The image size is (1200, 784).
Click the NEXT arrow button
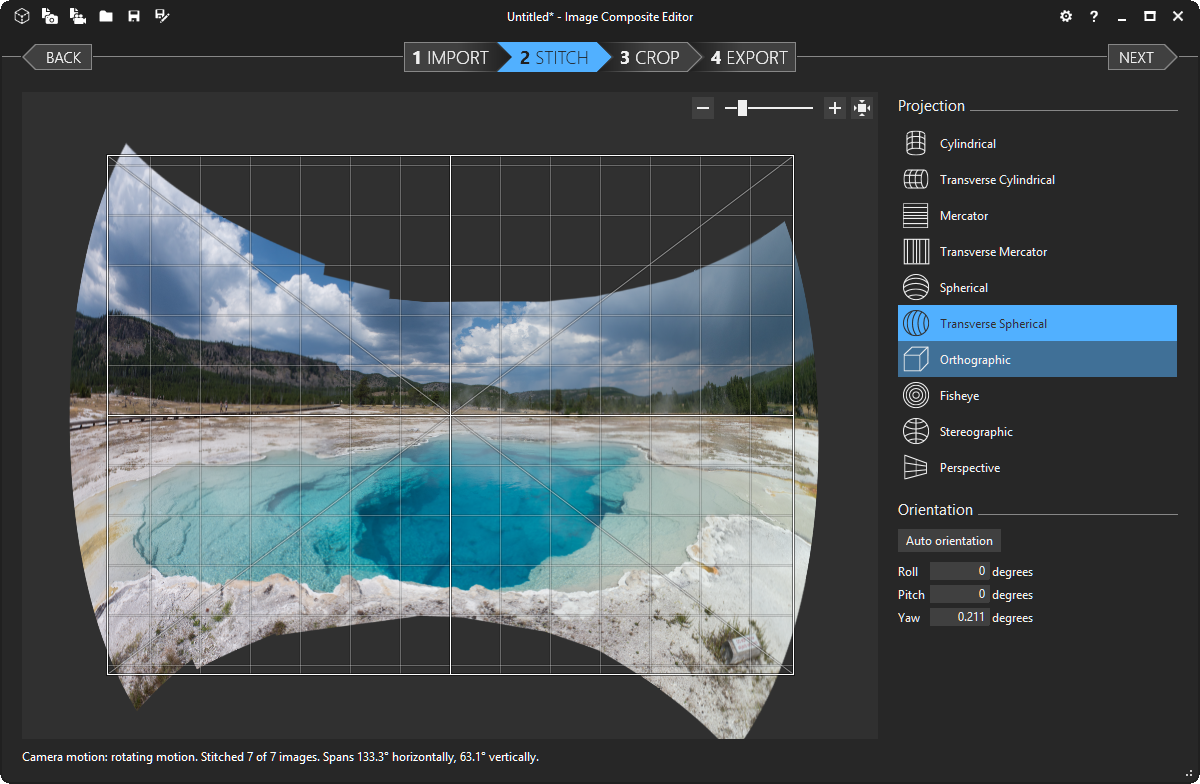pos(1140,57)
